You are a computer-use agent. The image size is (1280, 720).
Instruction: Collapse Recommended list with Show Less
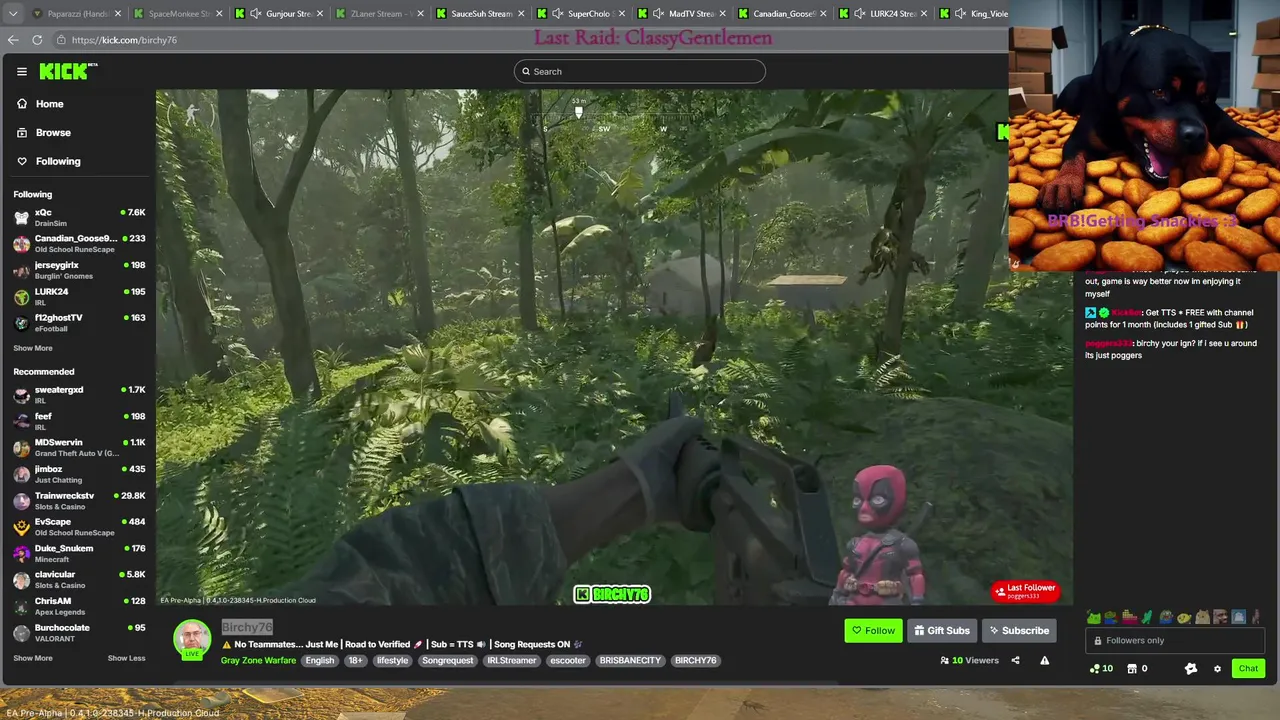coord(126,658)
